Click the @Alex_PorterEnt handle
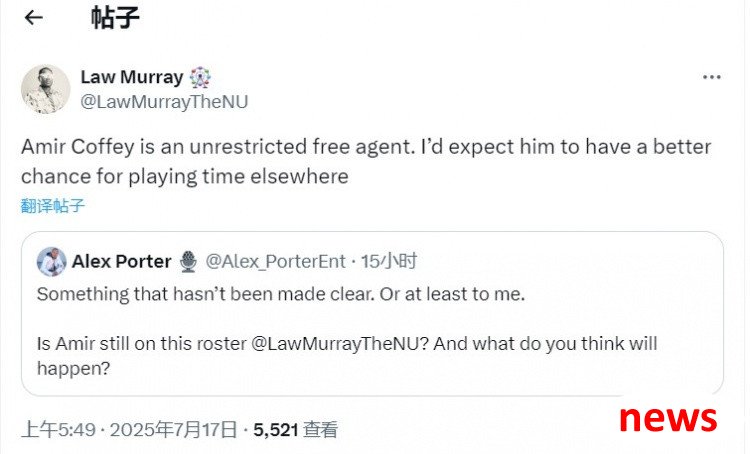The height and width of the screenshot is (454, 750). (x=275, y=262)
